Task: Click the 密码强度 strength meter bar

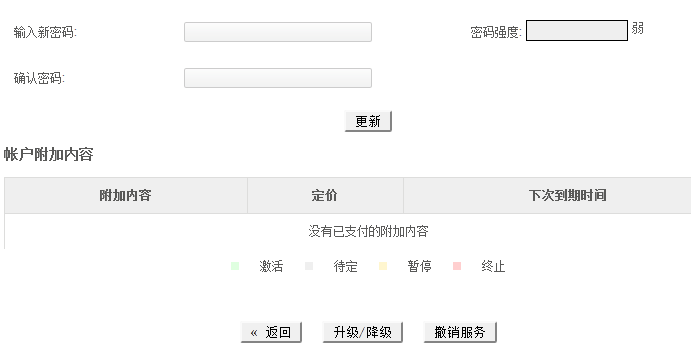Action: [577, 30]
